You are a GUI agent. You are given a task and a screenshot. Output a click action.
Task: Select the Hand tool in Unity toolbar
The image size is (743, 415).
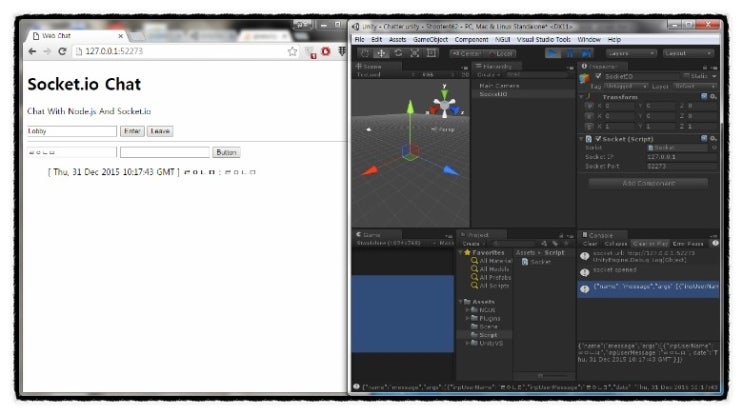[364, 53]
